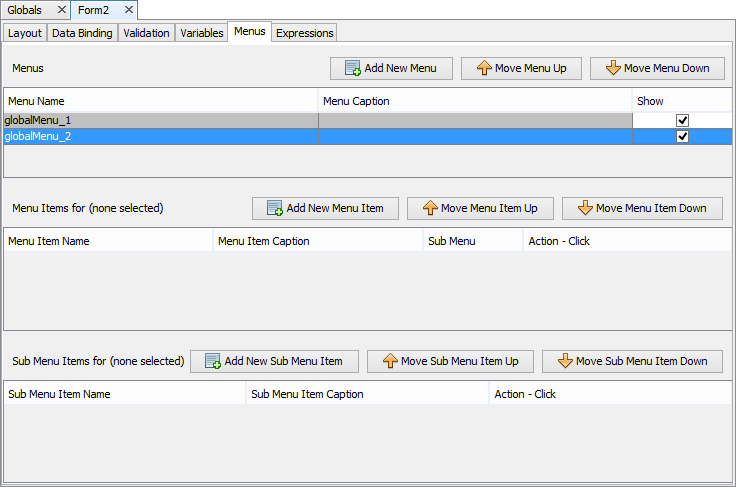Switch to the Globals document tab
Screen dimensions: 736x487
pos(25,10)
